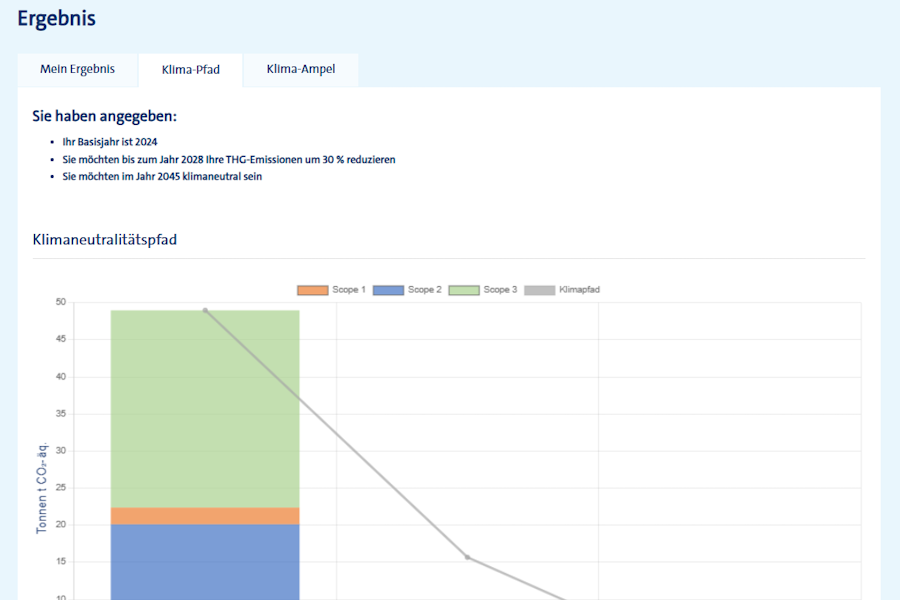The height and width of the screenshot is (600, 900).
Task: Toggle Scope 3 legend green swatch
Action: (464, 290)
